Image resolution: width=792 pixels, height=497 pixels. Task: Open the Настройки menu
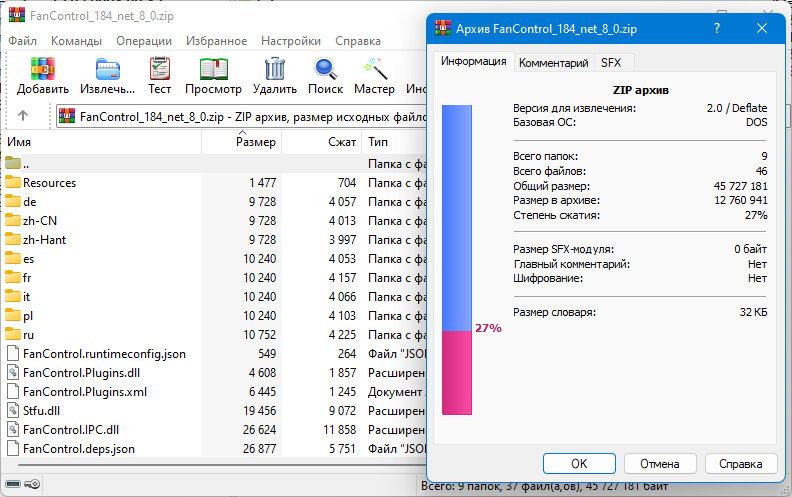click(x=291, y=41)
